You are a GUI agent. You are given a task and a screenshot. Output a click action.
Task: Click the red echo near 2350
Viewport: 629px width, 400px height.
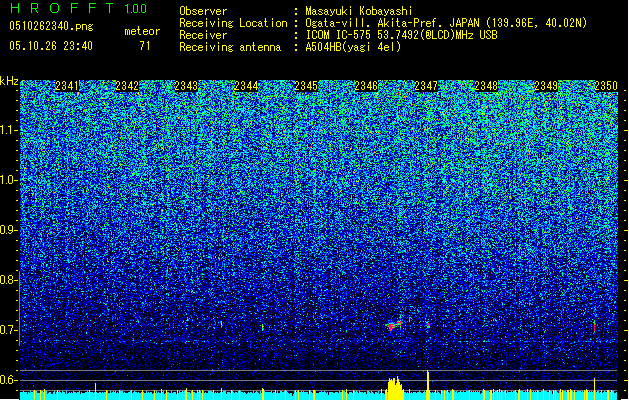[594, 328]
